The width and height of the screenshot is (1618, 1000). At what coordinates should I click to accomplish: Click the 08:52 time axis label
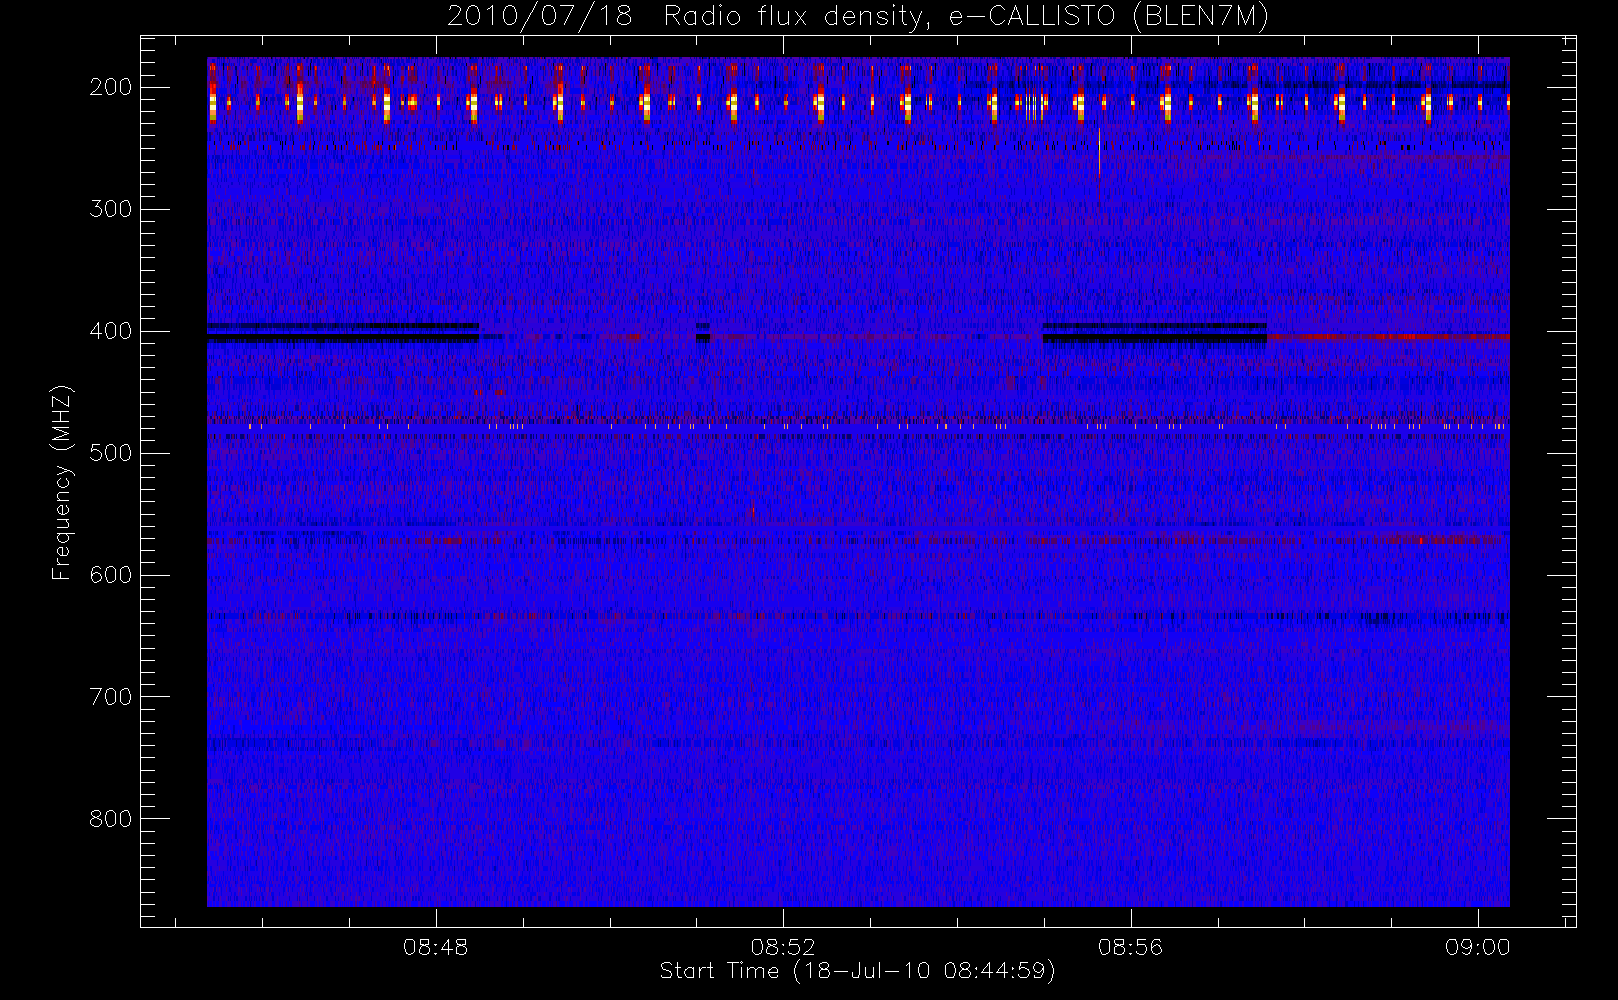coord(783,947)
